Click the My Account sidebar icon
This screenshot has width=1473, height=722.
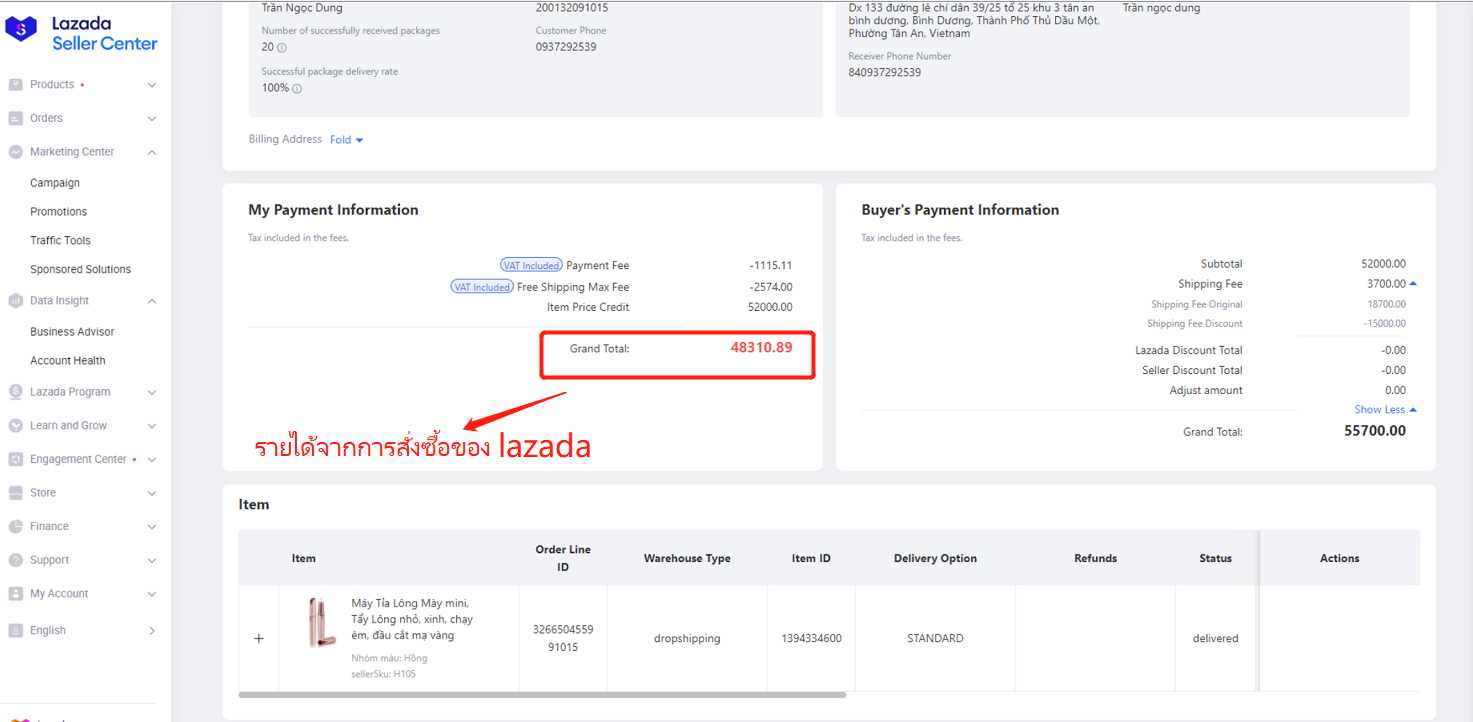coord(15,594)
